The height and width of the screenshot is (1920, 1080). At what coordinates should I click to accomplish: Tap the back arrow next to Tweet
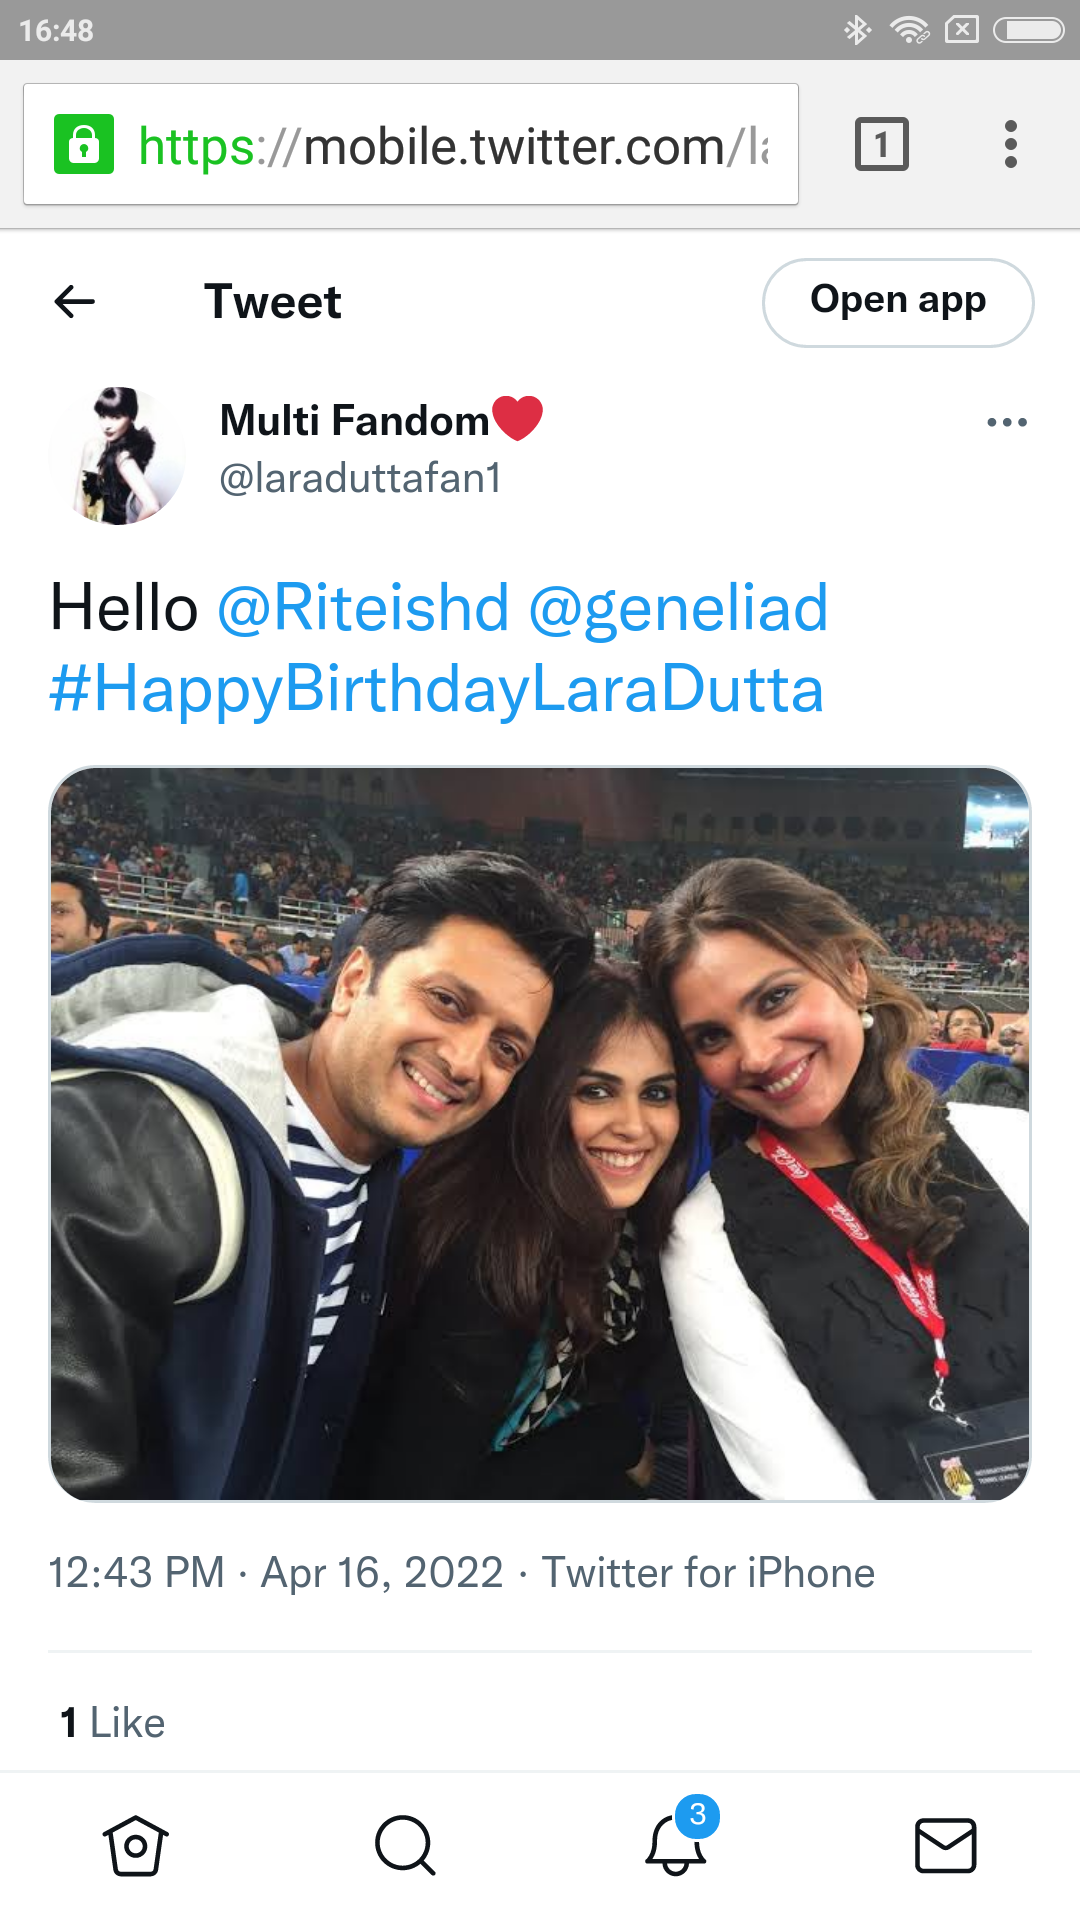75,301
